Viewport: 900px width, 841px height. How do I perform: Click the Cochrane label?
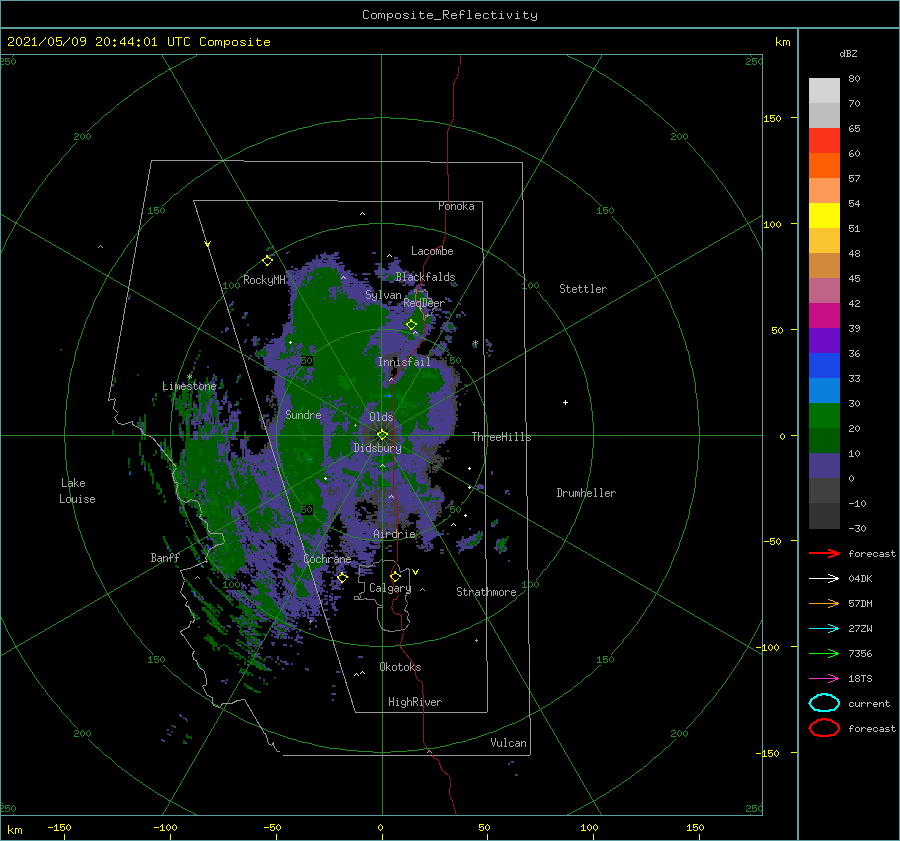(x=327, y=559)
